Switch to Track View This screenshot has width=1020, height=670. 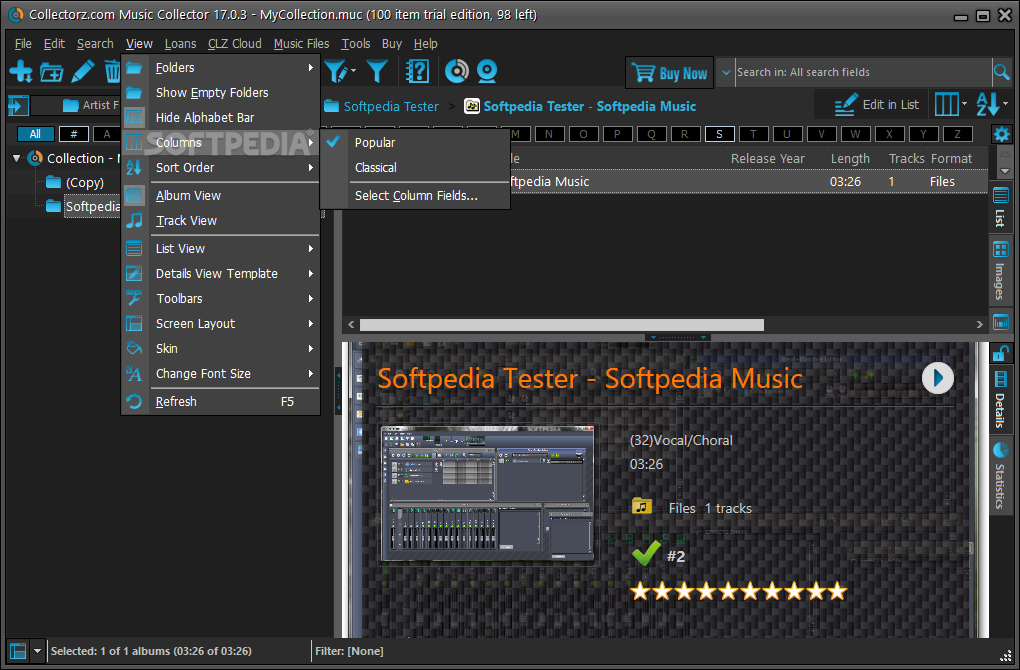point(221,221)
